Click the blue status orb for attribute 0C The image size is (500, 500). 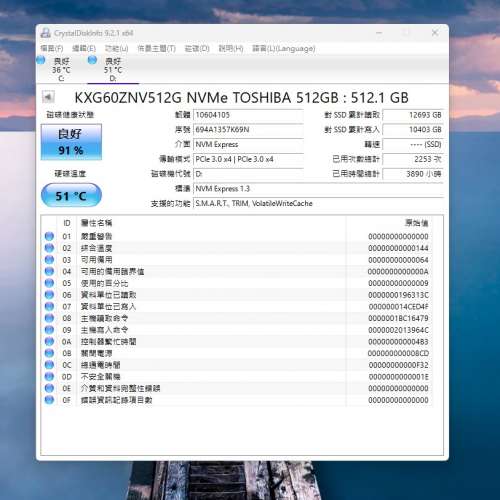point(49,365)
